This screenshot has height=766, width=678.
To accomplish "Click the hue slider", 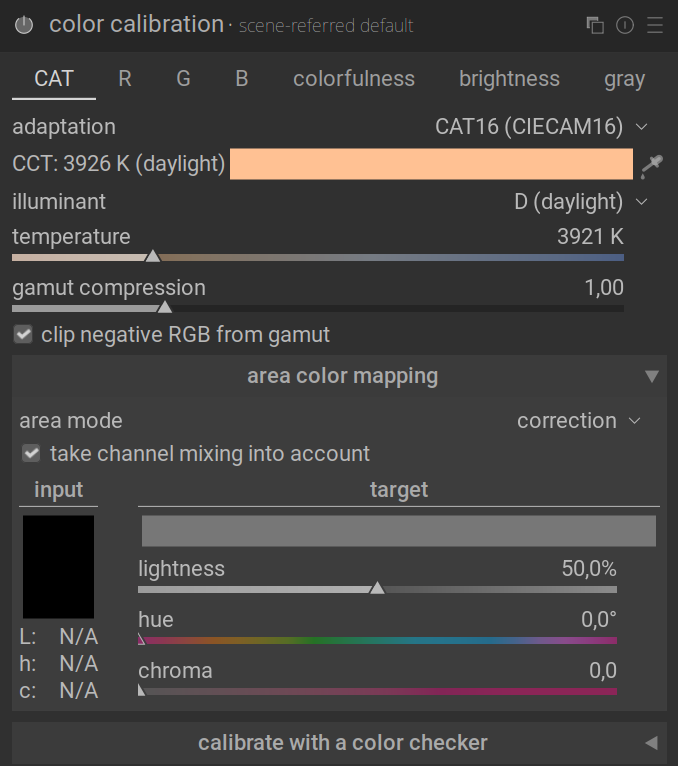I will point(377,640).
